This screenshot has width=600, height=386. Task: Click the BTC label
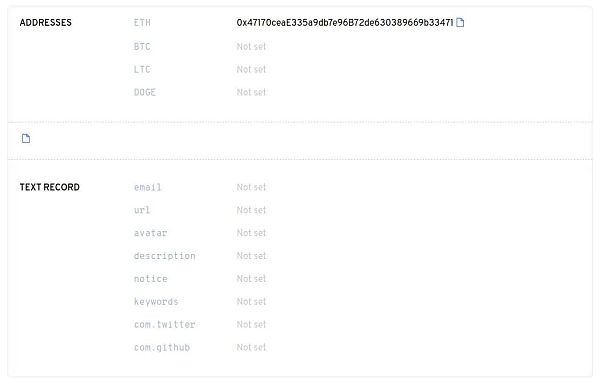[142, 47]
